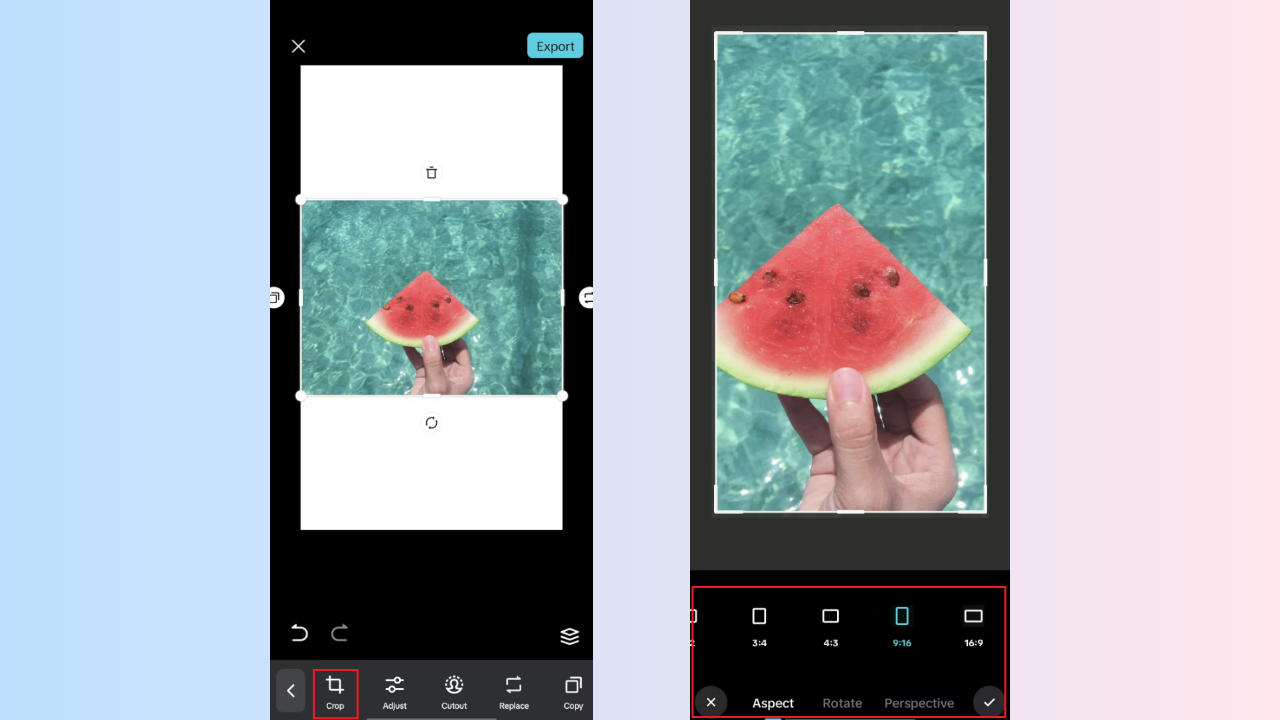The height and width of the screenshot is (720, 1280).
Task: Confirm the crop with the checkmark
Action: coord(989,702)
